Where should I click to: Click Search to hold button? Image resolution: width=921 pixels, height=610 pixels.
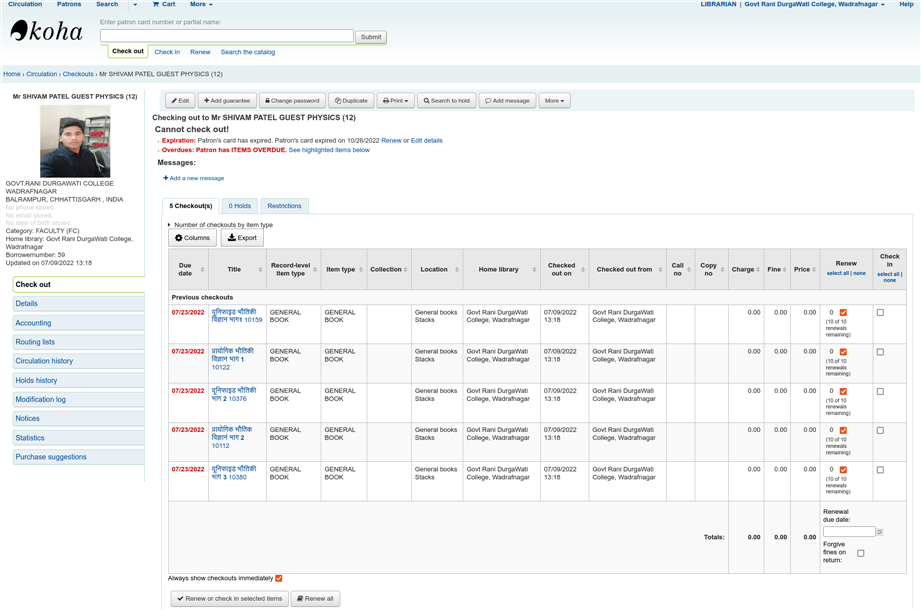click(x=446, y=101)
